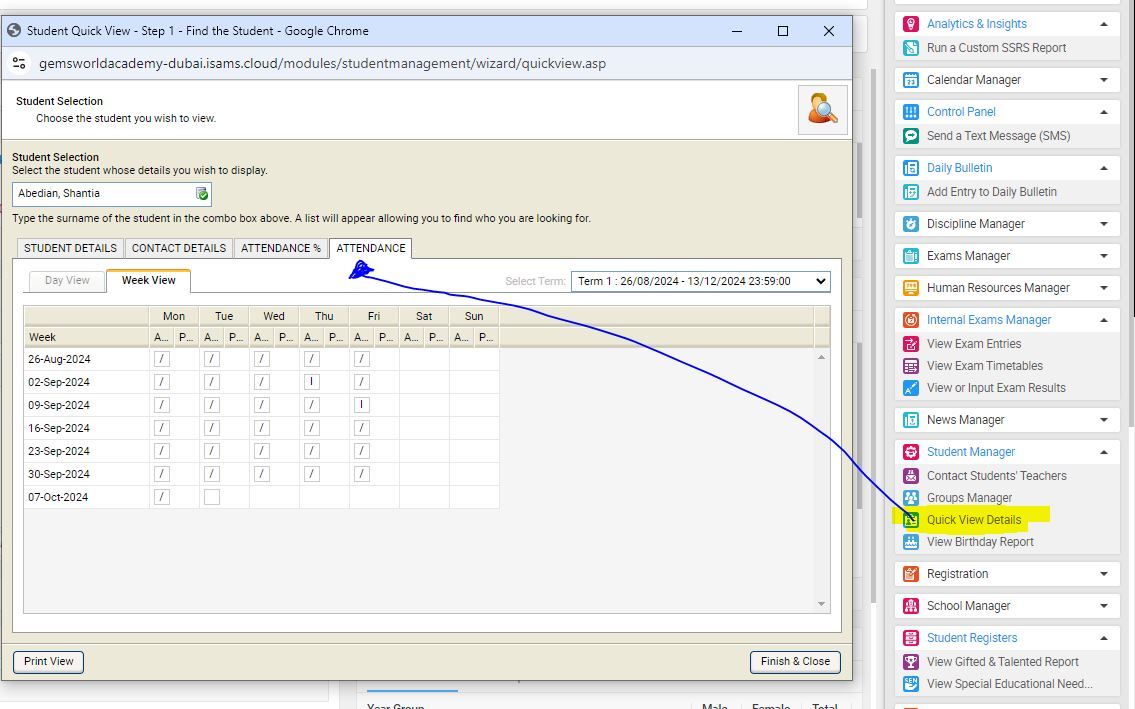Click the View Exam Timetables icon
Image resolution: width=1135 pixels, height=709 pixels.
pyautogui.click(x=910, y=366)
